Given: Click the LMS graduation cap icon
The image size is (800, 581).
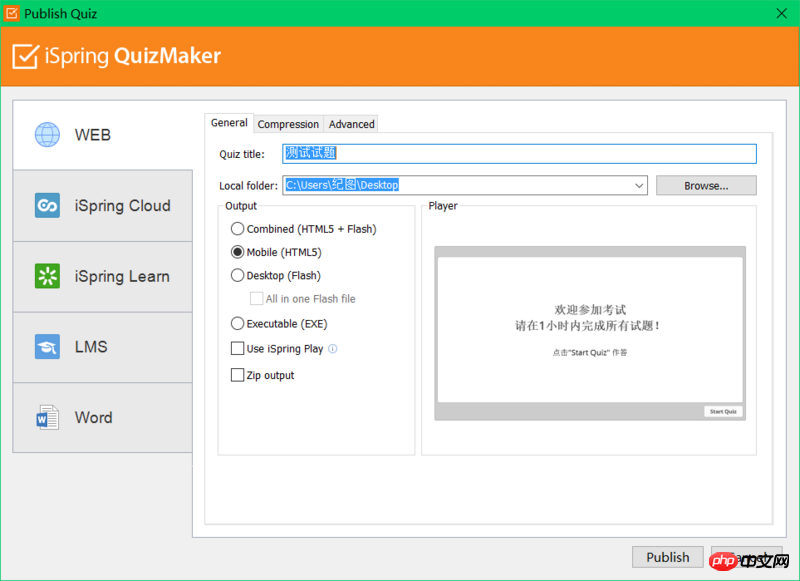Looking at the screenshot, I should 47,347.
